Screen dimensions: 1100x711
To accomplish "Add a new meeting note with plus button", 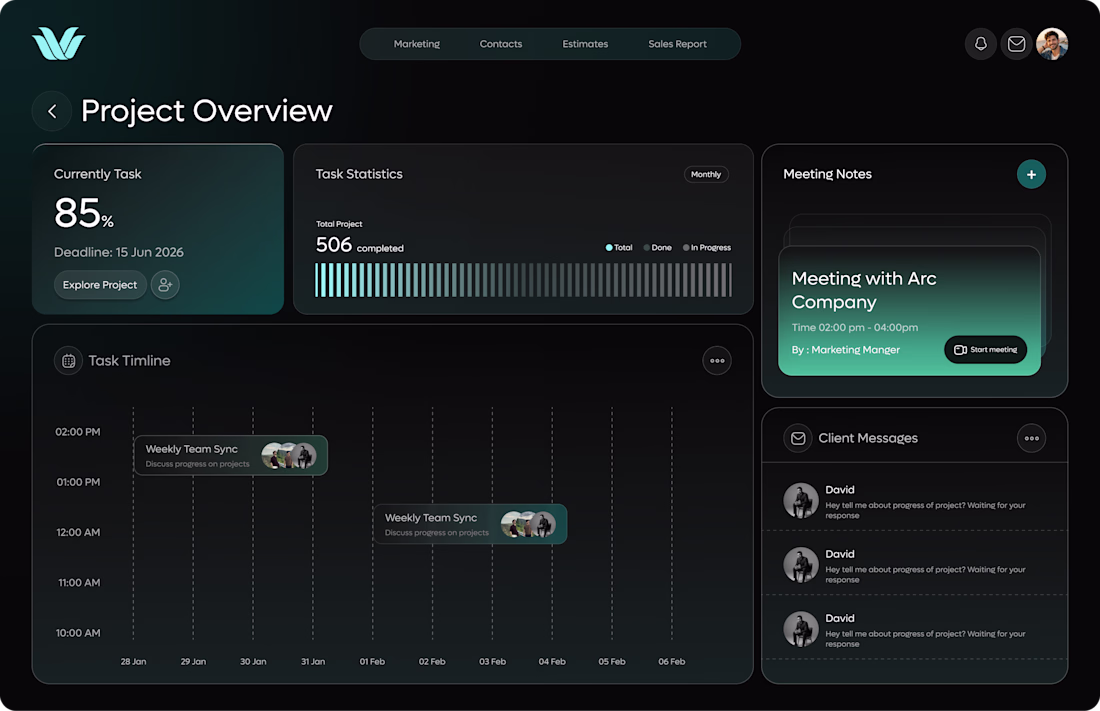I will coord(1031,174).
